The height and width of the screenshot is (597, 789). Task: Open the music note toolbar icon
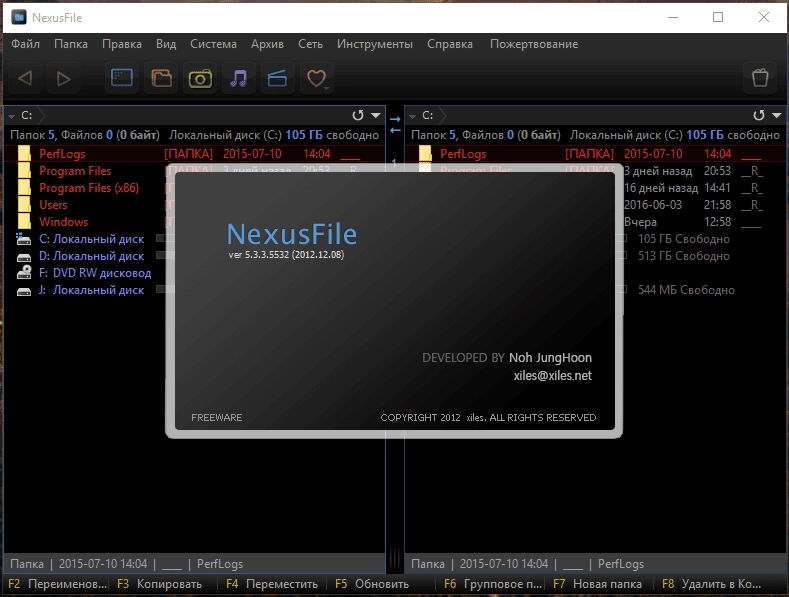(x=239, y=78)
